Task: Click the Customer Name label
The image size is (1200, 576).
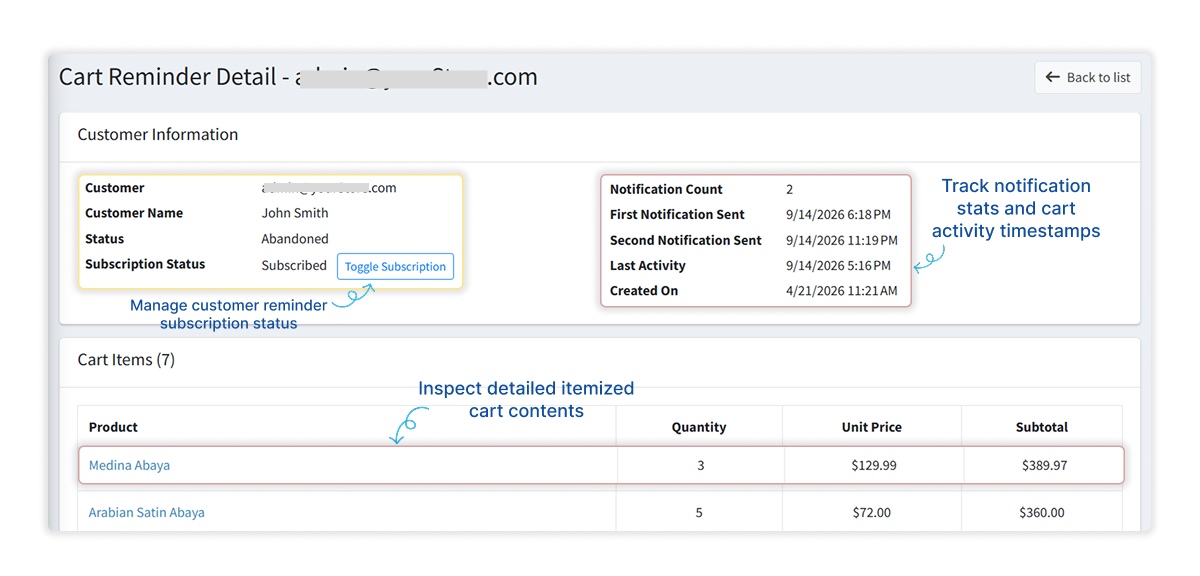Action: pos(134,213)
